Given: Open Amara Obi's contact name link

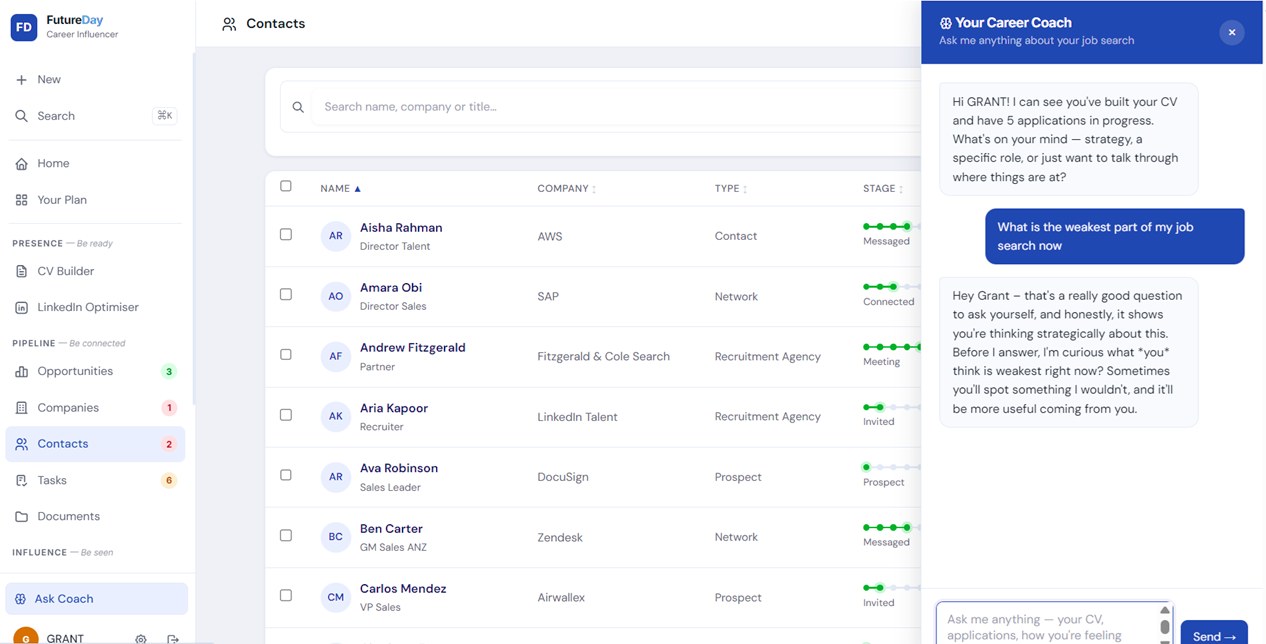Looking at the screenshot, I should [x=391, y=288].
